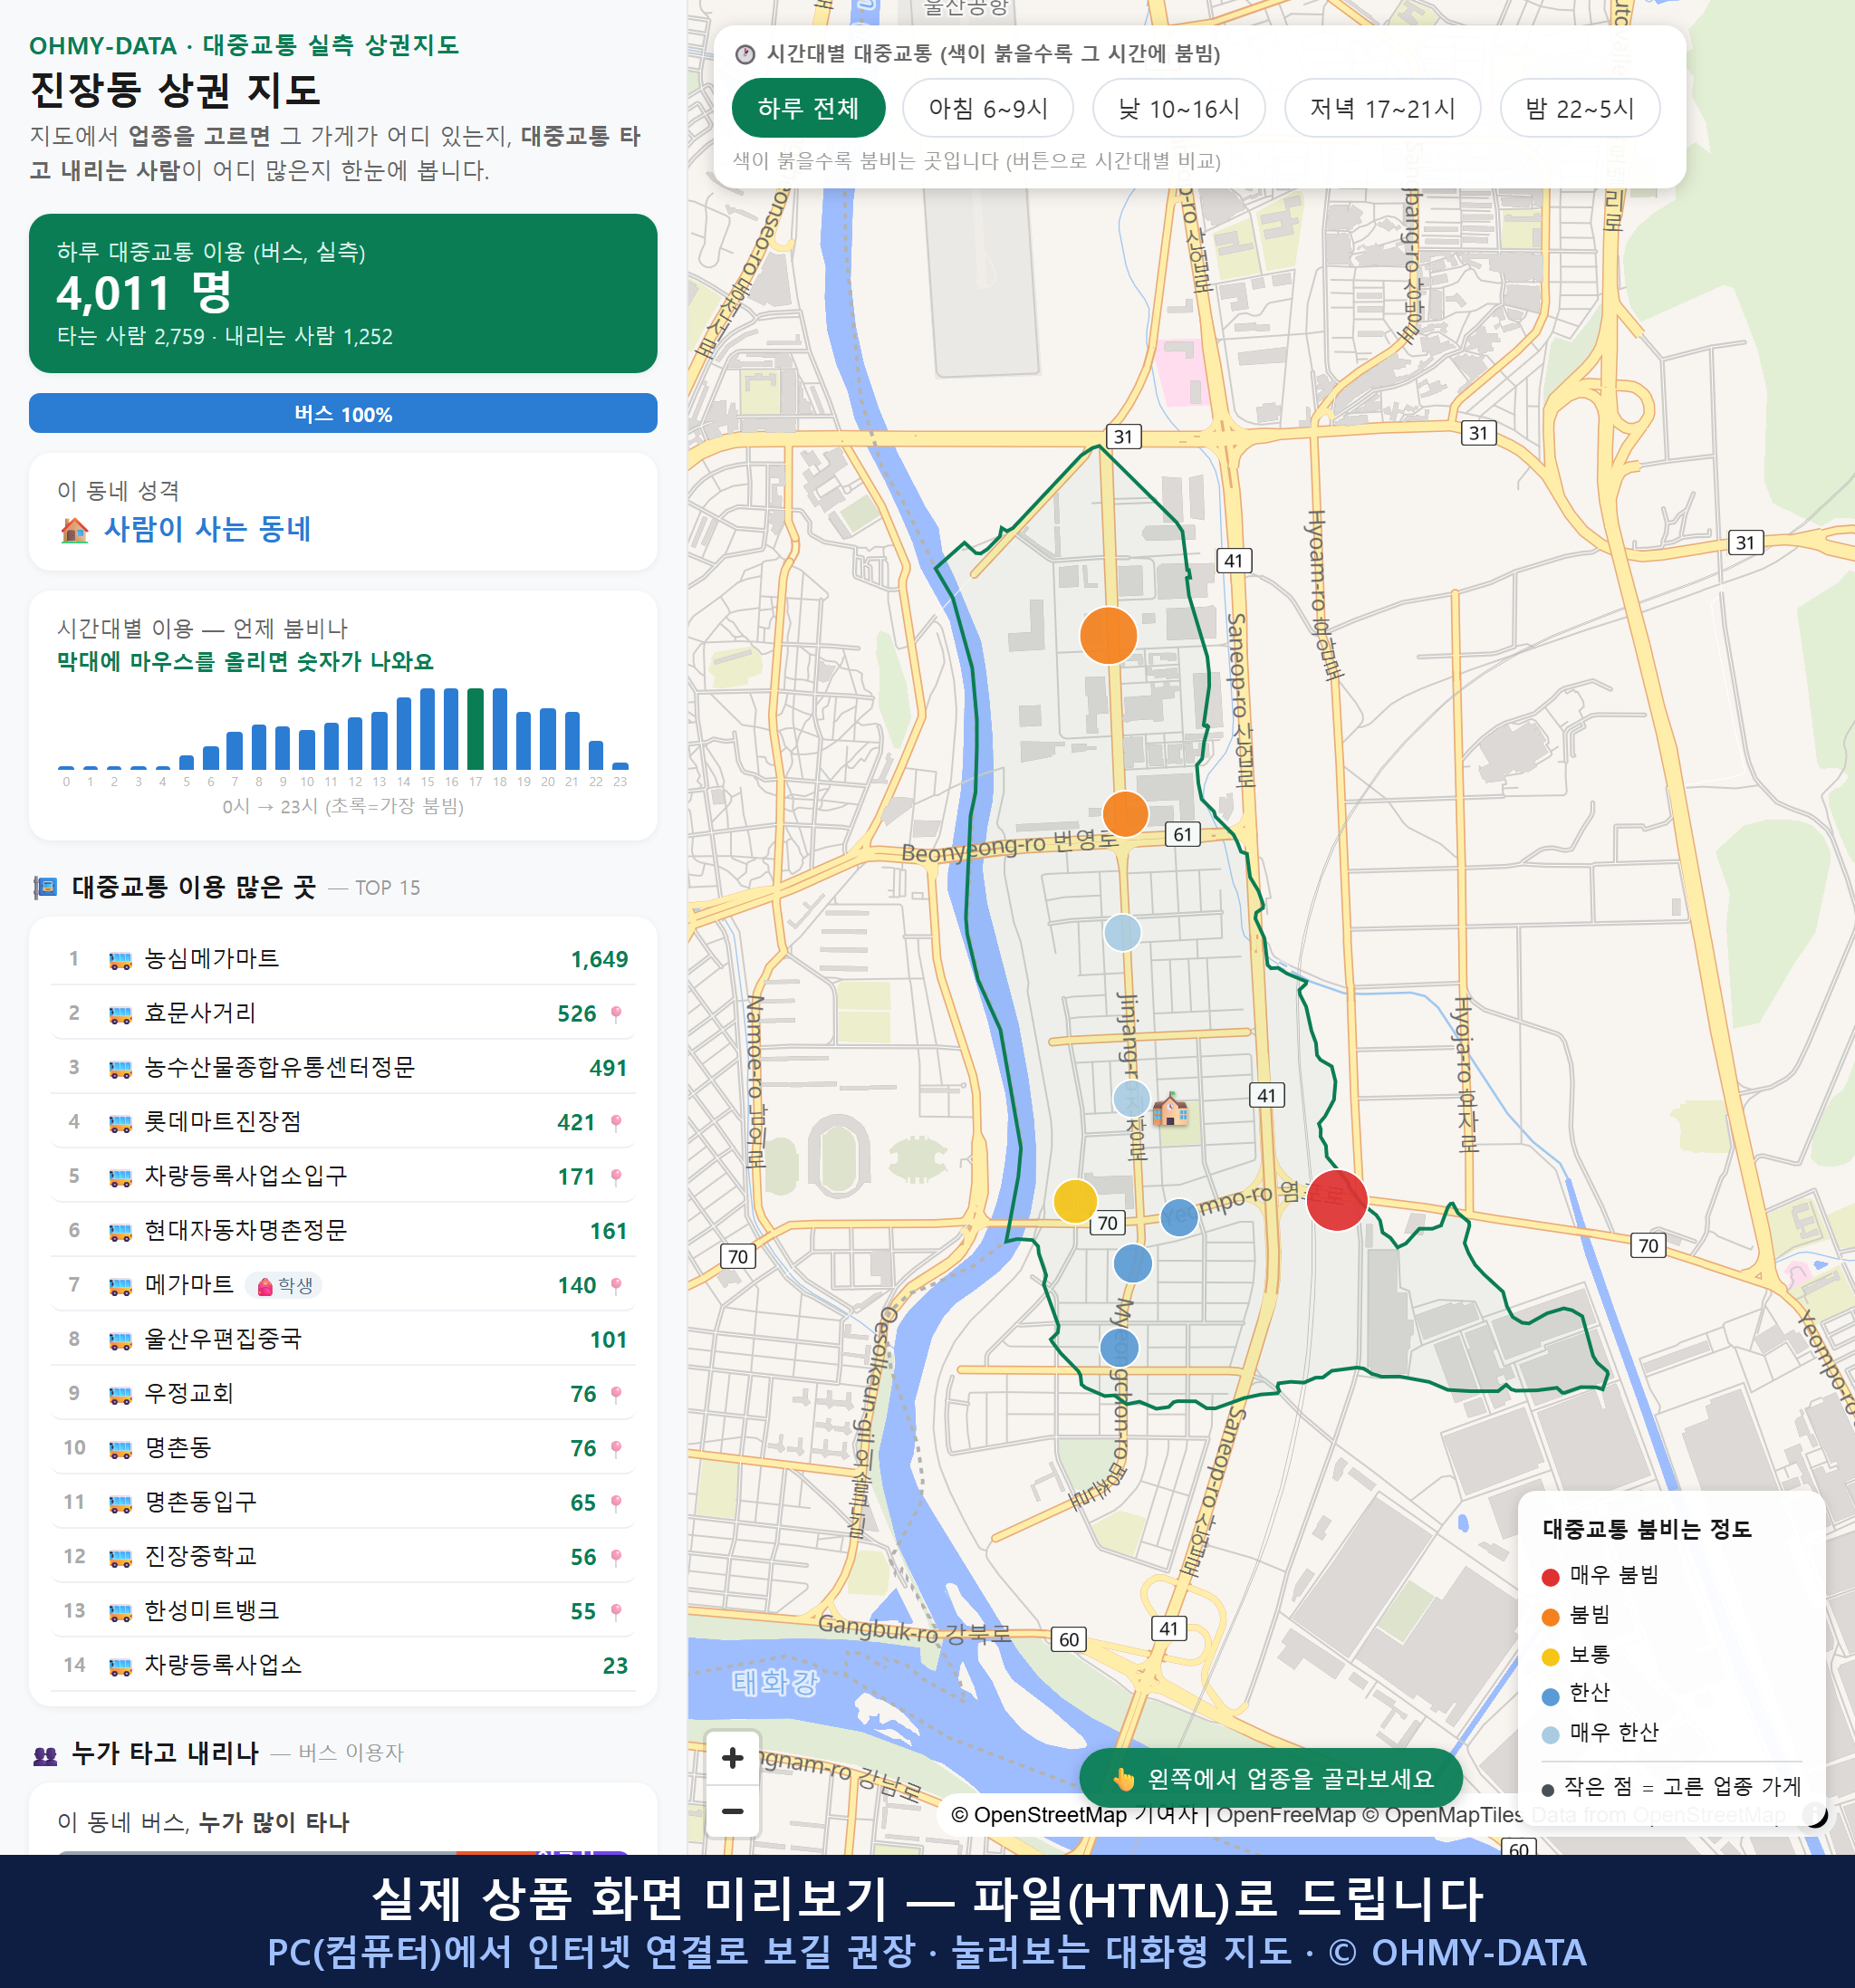Click the large red bus stop marker
Viewport: 1855px width, 1988px height.
(x=1336, y=1199)
